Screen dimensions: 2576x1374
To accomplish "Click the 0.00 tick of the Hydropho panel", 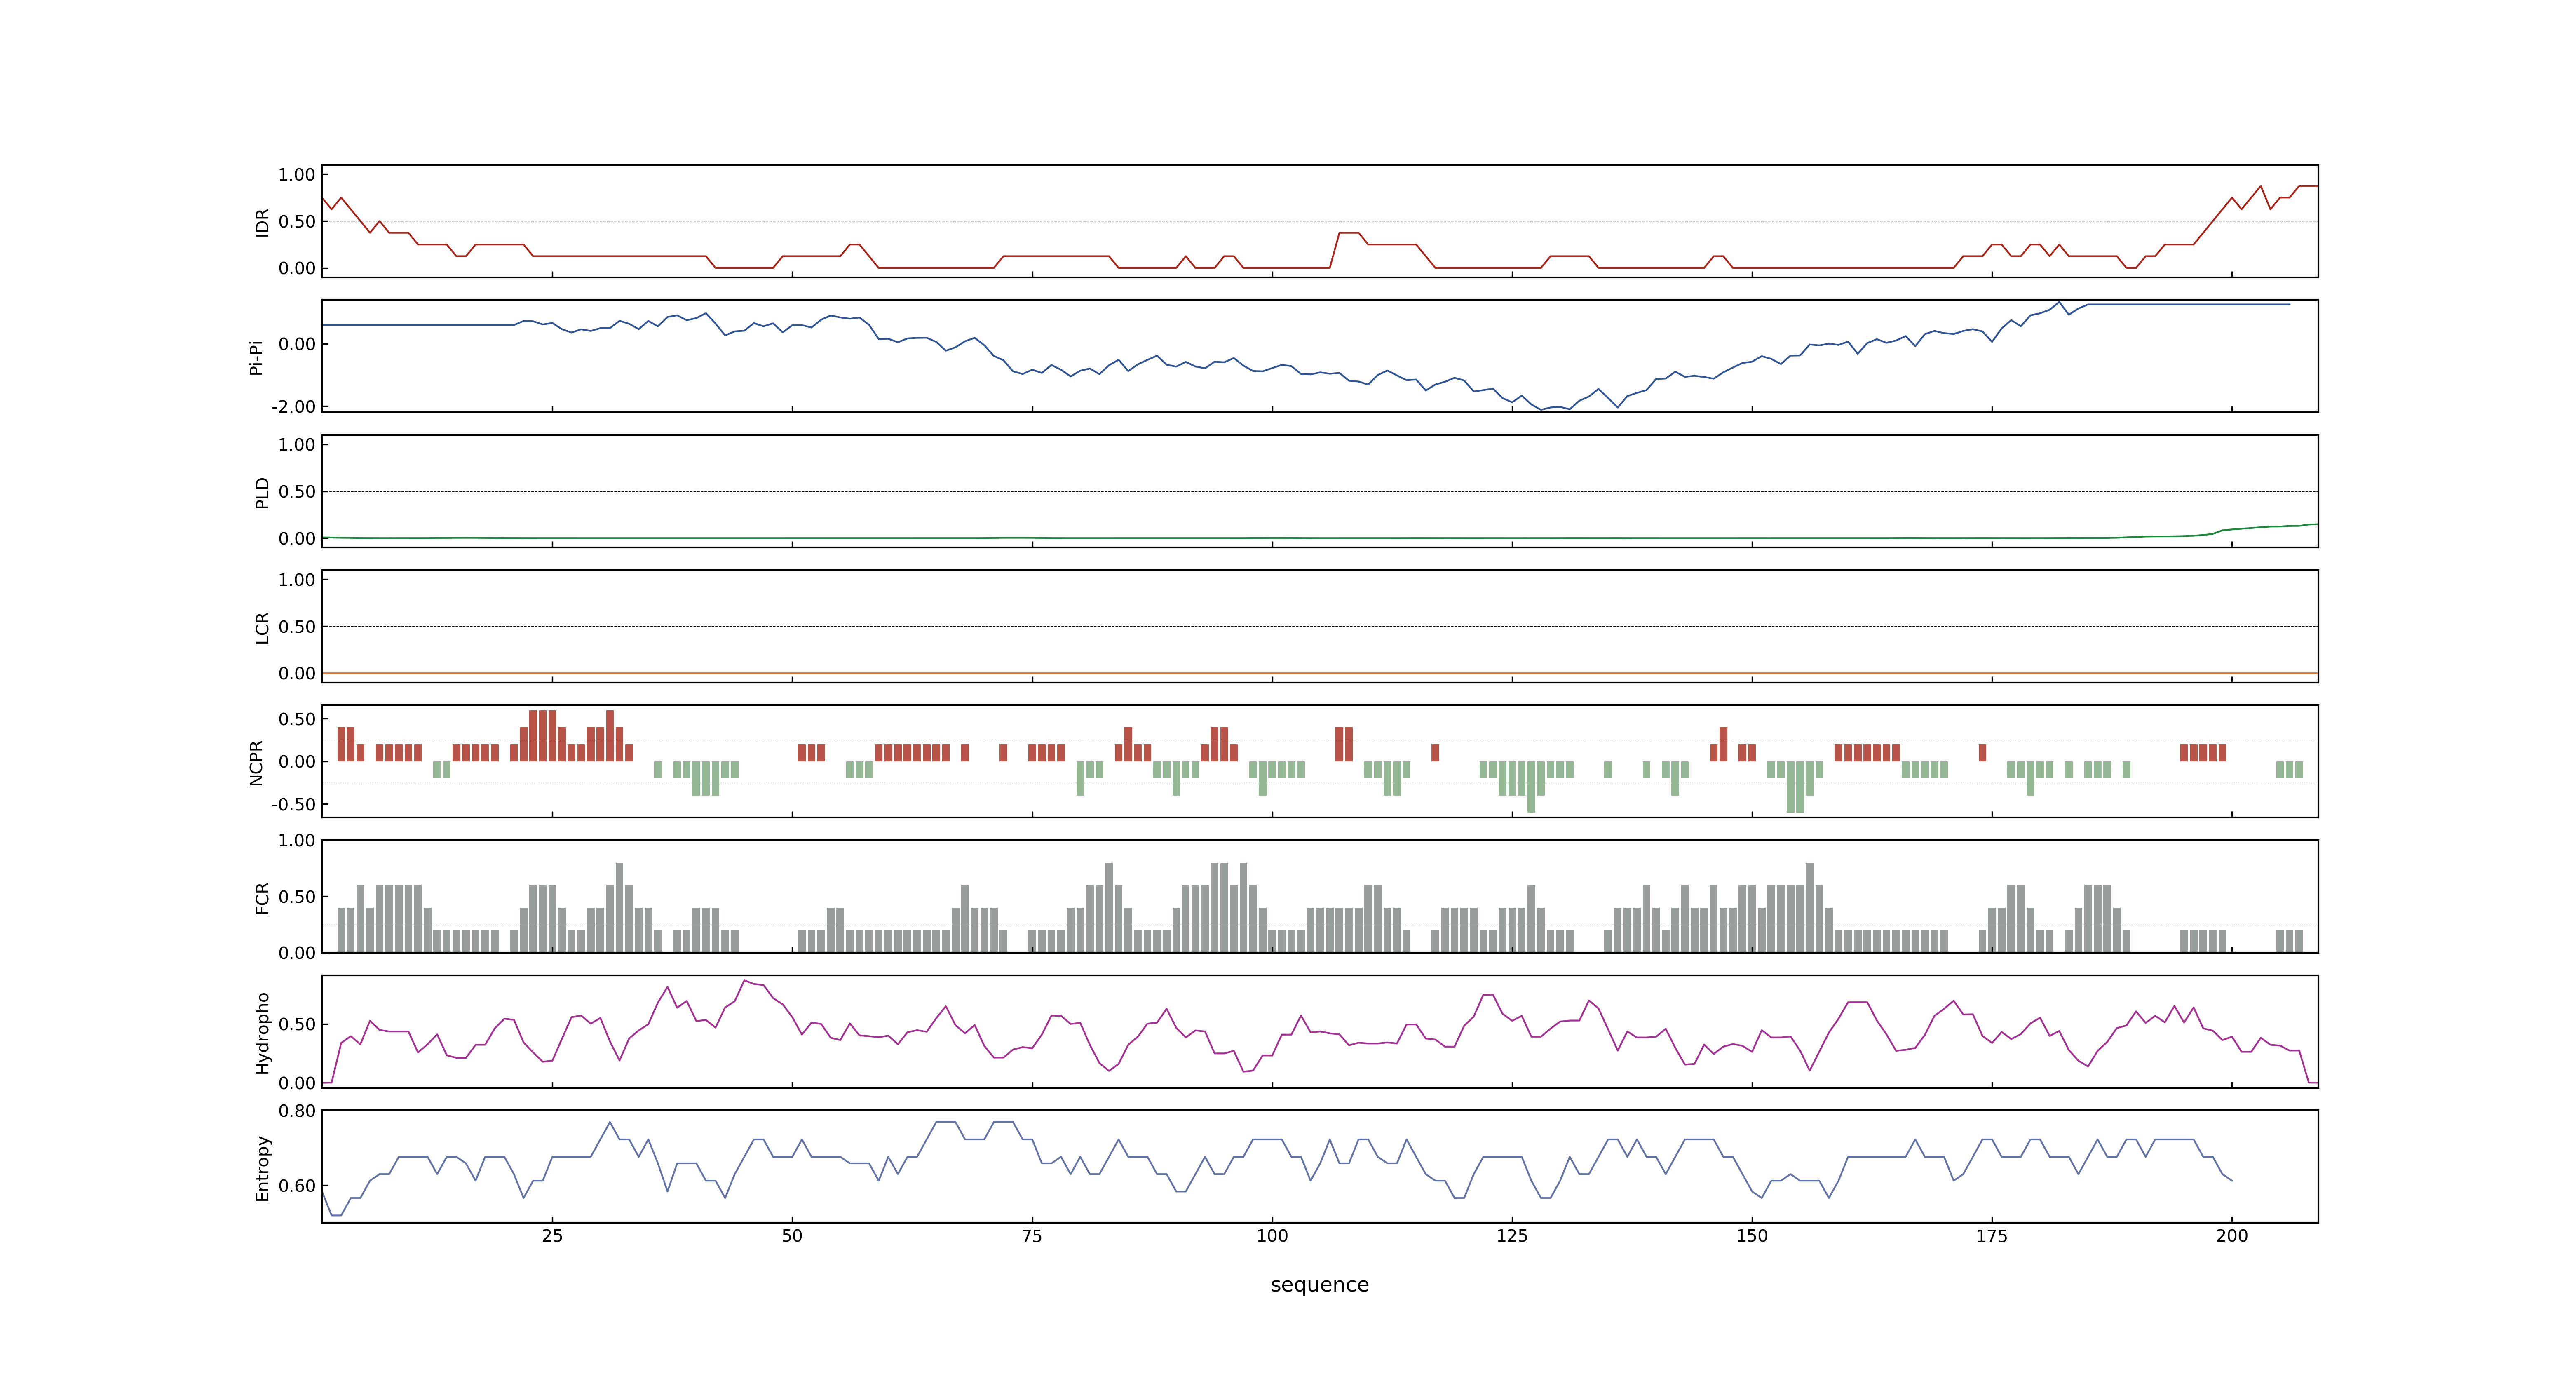I will 297,1083.
